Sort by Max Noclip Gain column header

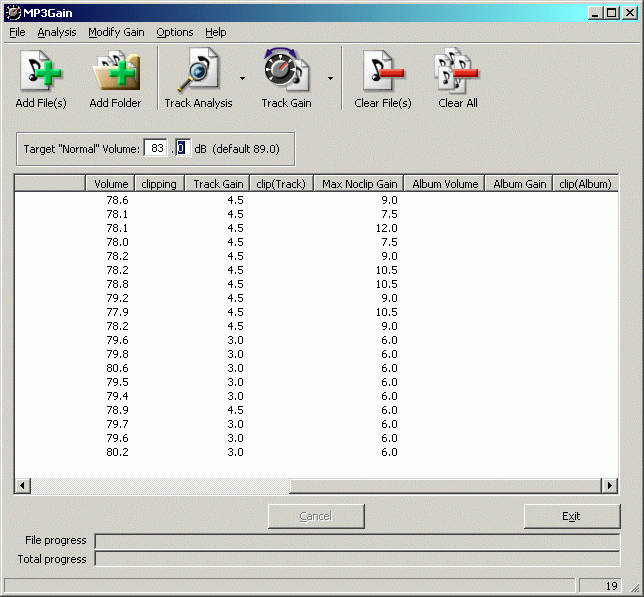(359, 184)
